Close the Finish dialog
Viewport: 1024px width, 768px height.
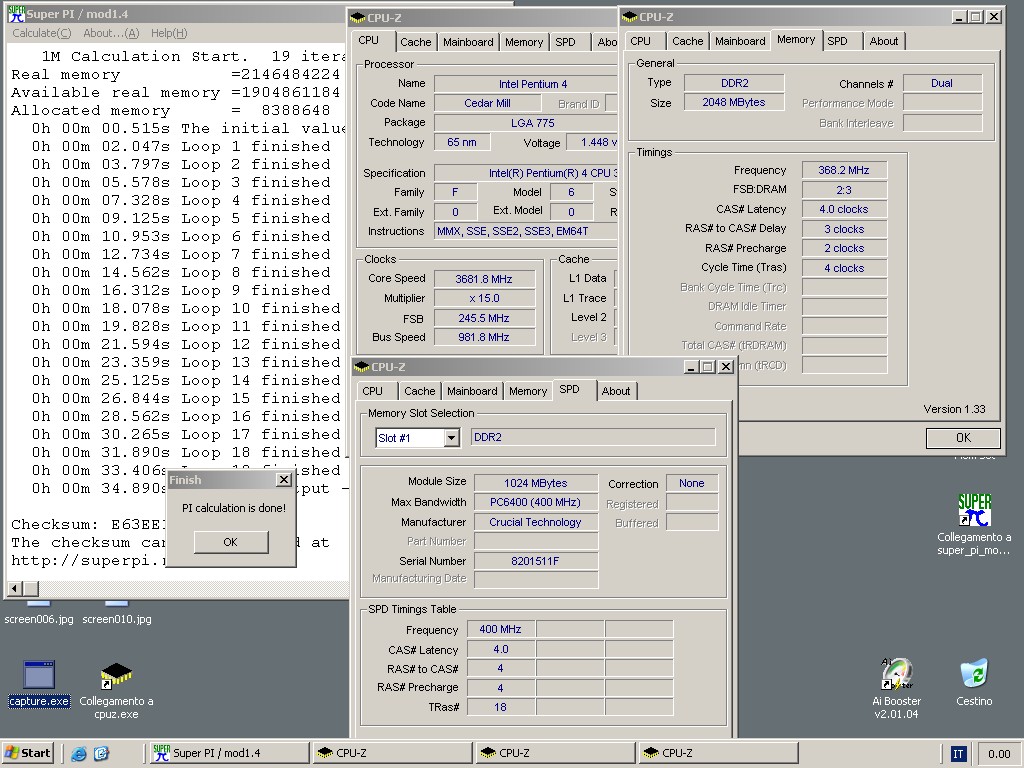283,480
